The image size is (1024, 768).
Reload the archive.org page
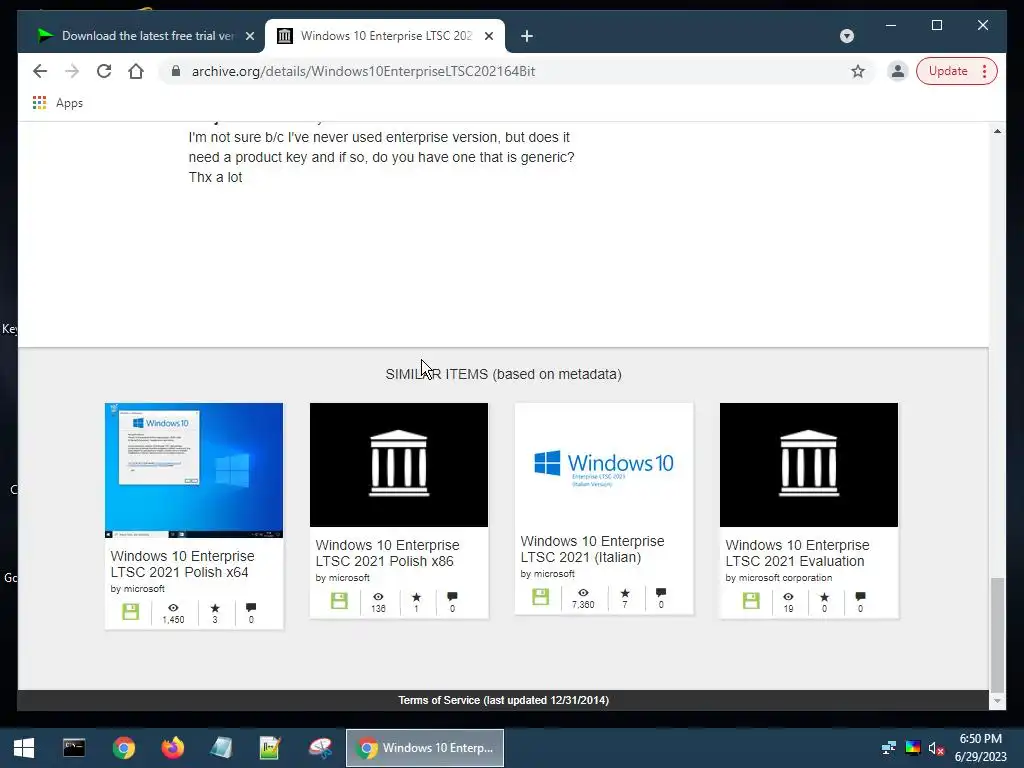[x=104, y=71]
